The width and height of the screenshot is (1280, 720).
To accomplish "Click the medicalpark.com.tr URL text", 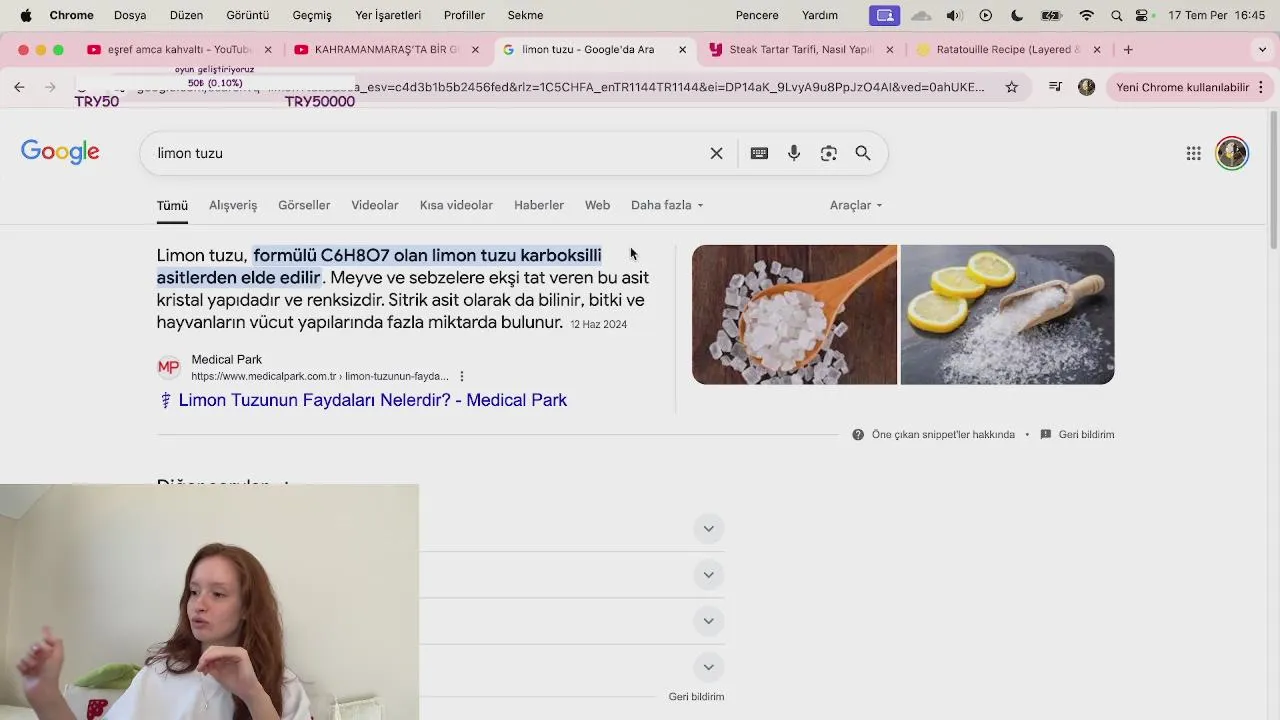I will click(320, 376).
